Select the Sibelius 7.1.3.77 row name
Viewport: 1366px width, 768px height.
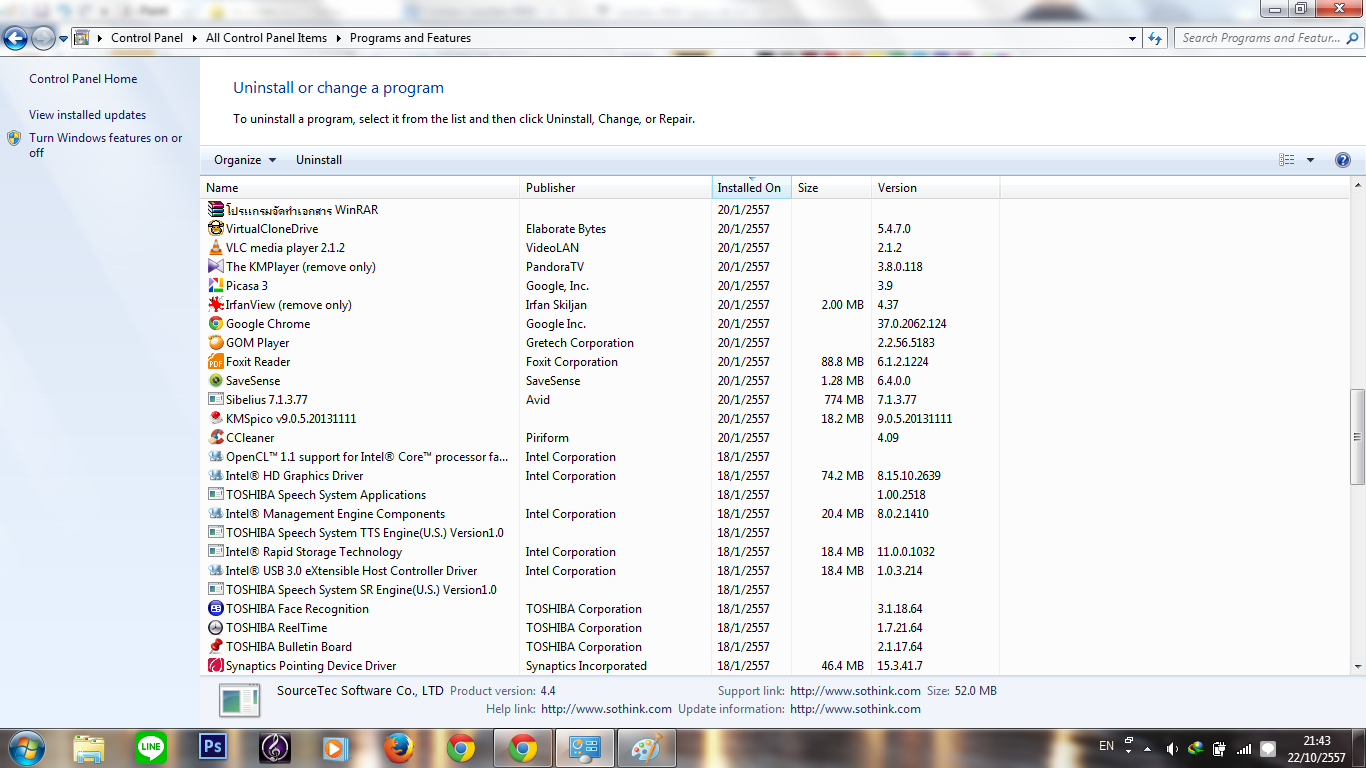click(x=267, y=400)
